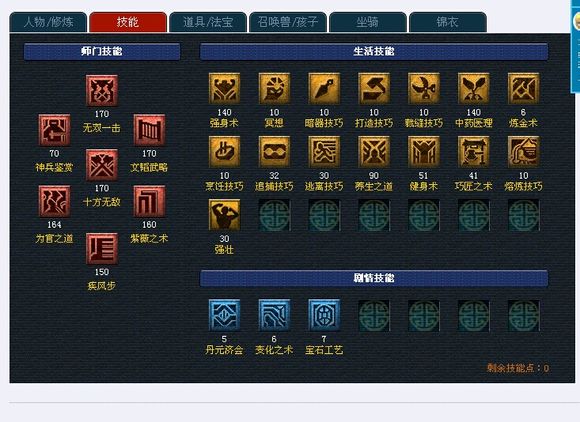The image size is (580, 422).
Task: Click the 疾风步 skill icon
Action: 102,249
